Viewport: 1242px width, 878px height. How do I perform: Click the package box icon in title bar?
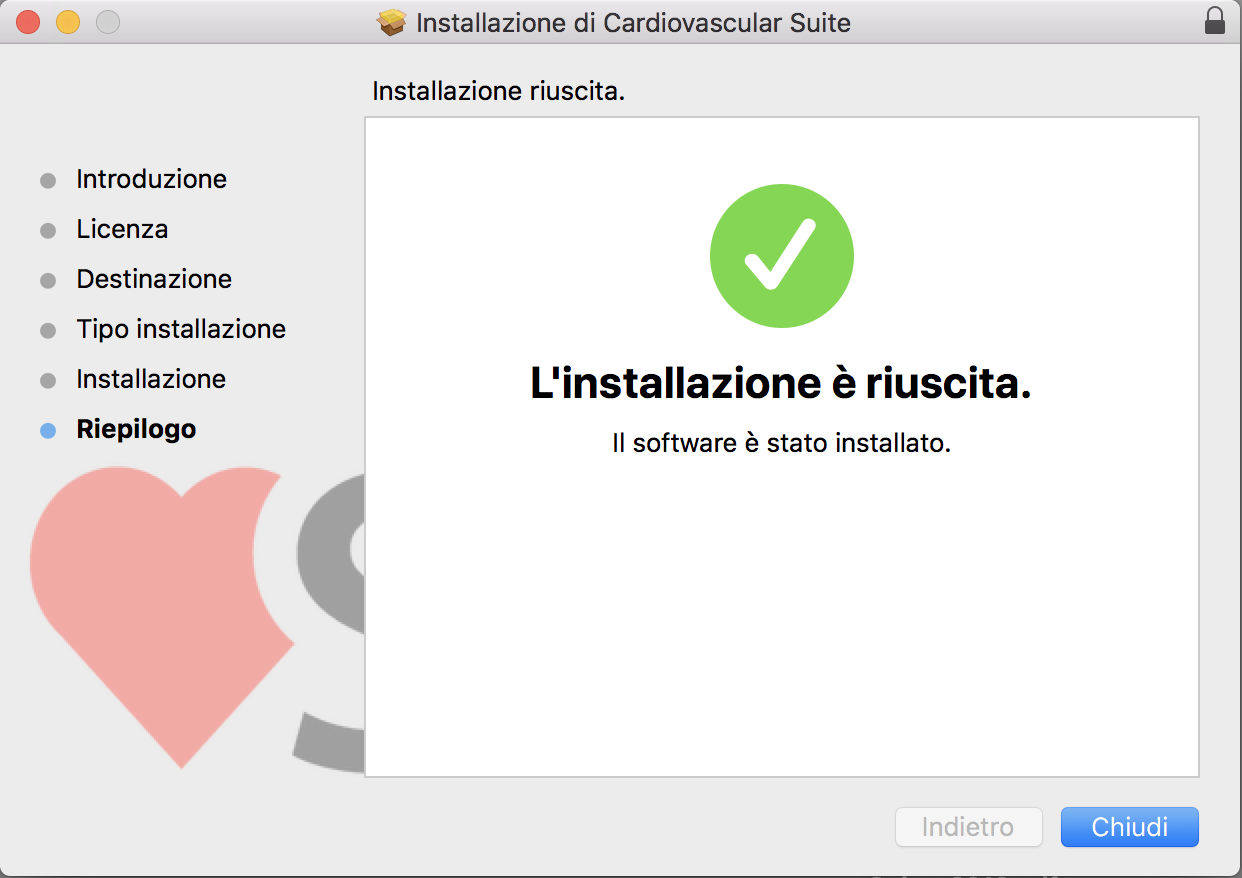click(392, 22)
